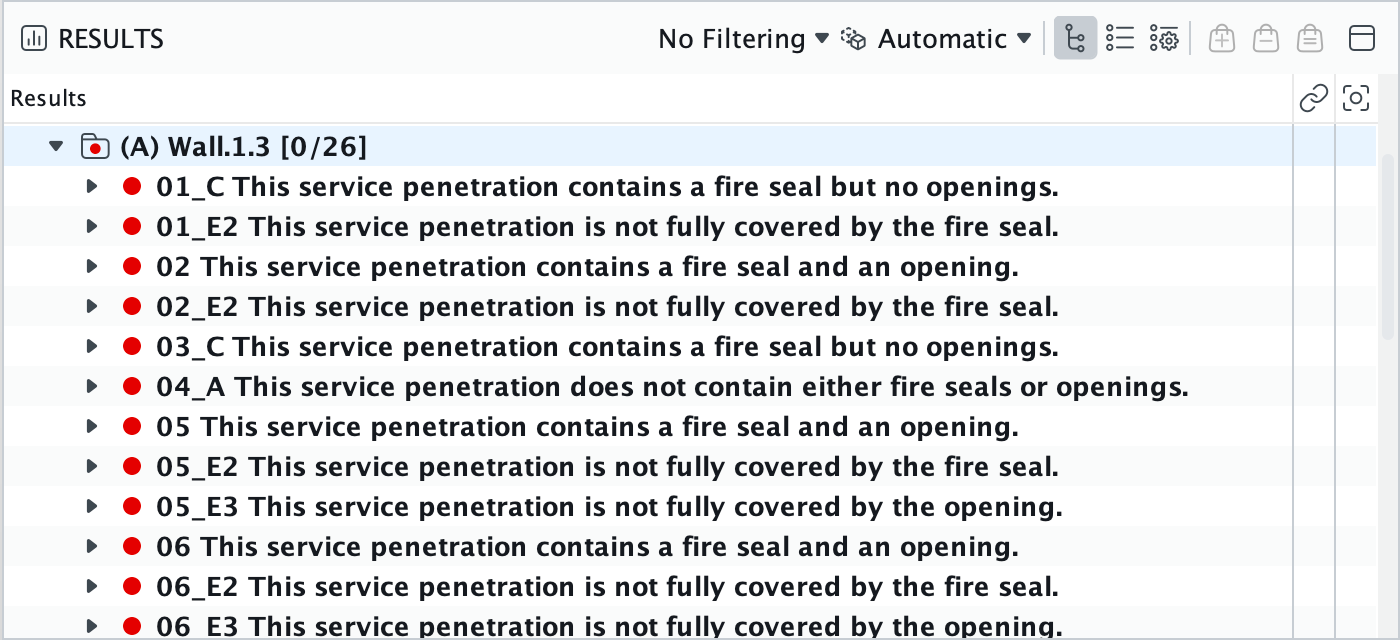Open results list settings gear icon
Image resolution: width=1400 pixels, height=640 pixels.
(x=1164, y=39)
